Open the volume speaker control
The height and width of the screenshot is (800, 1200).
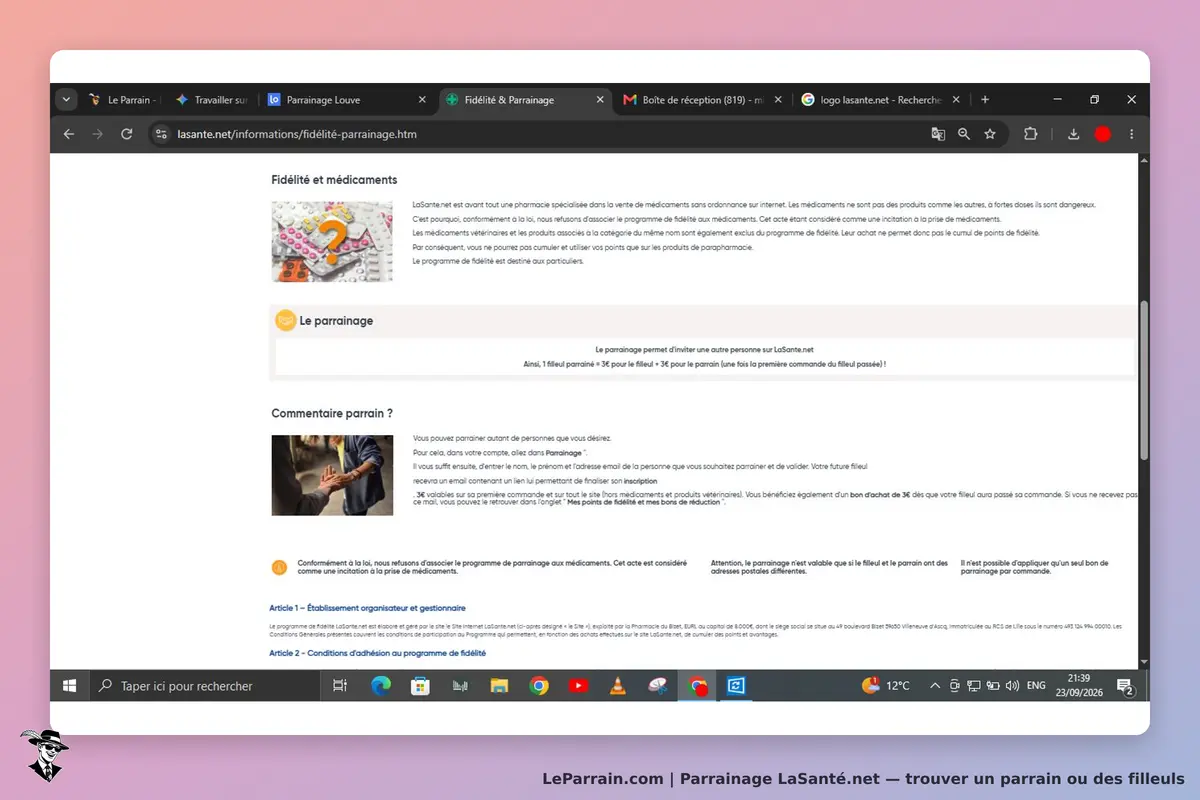click(1012, 686)
